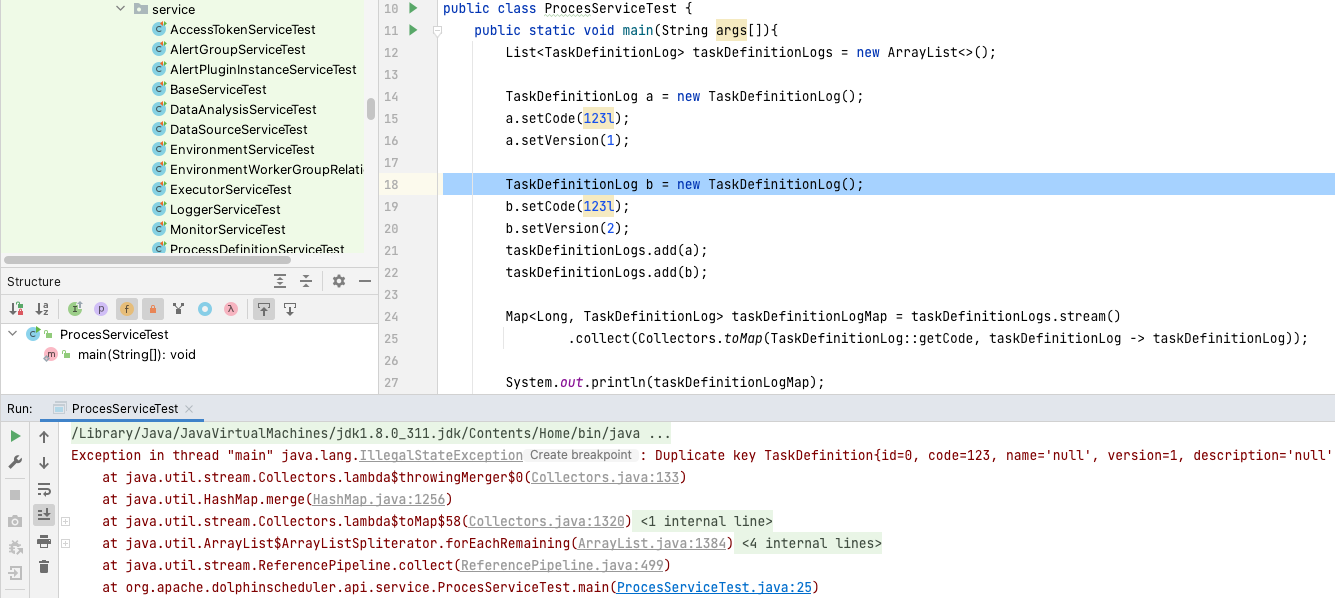
Task: Click the Stop process square icon
Action: (15, 495)
